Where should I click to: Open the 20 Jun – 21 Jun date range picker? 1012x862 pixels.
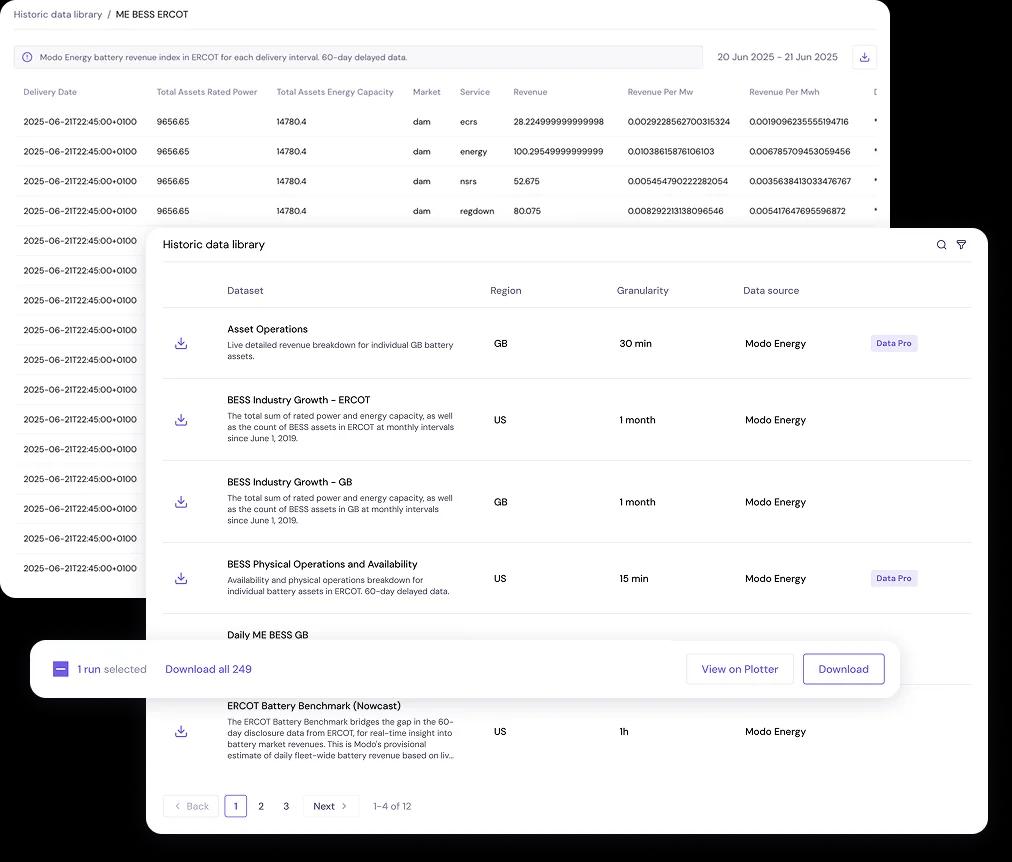(779, 57)
